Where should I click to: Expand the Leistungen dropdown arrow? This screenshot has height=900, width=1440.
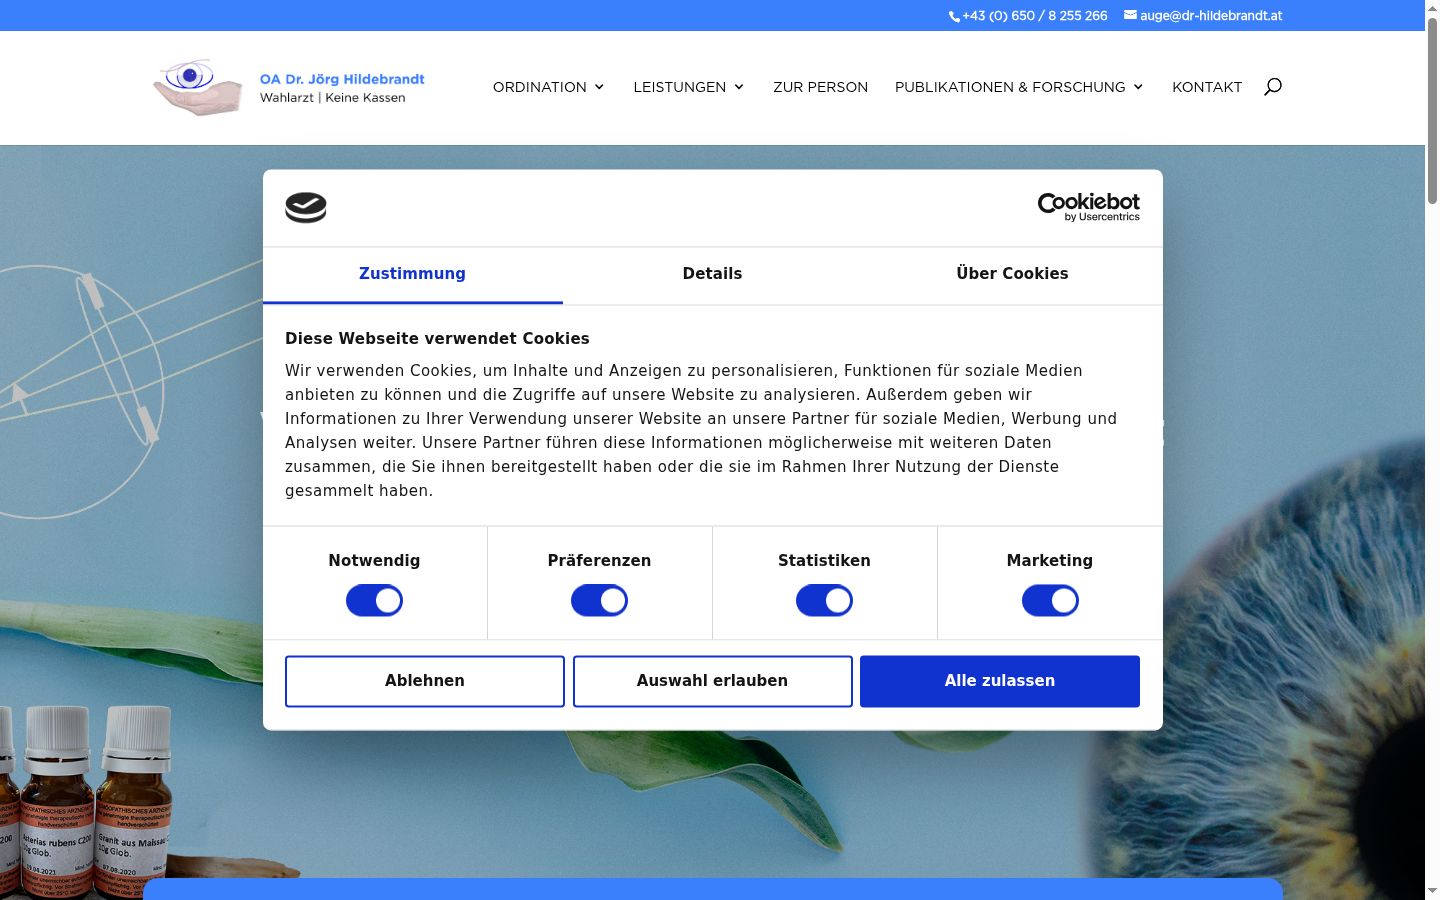coord(739,87)
